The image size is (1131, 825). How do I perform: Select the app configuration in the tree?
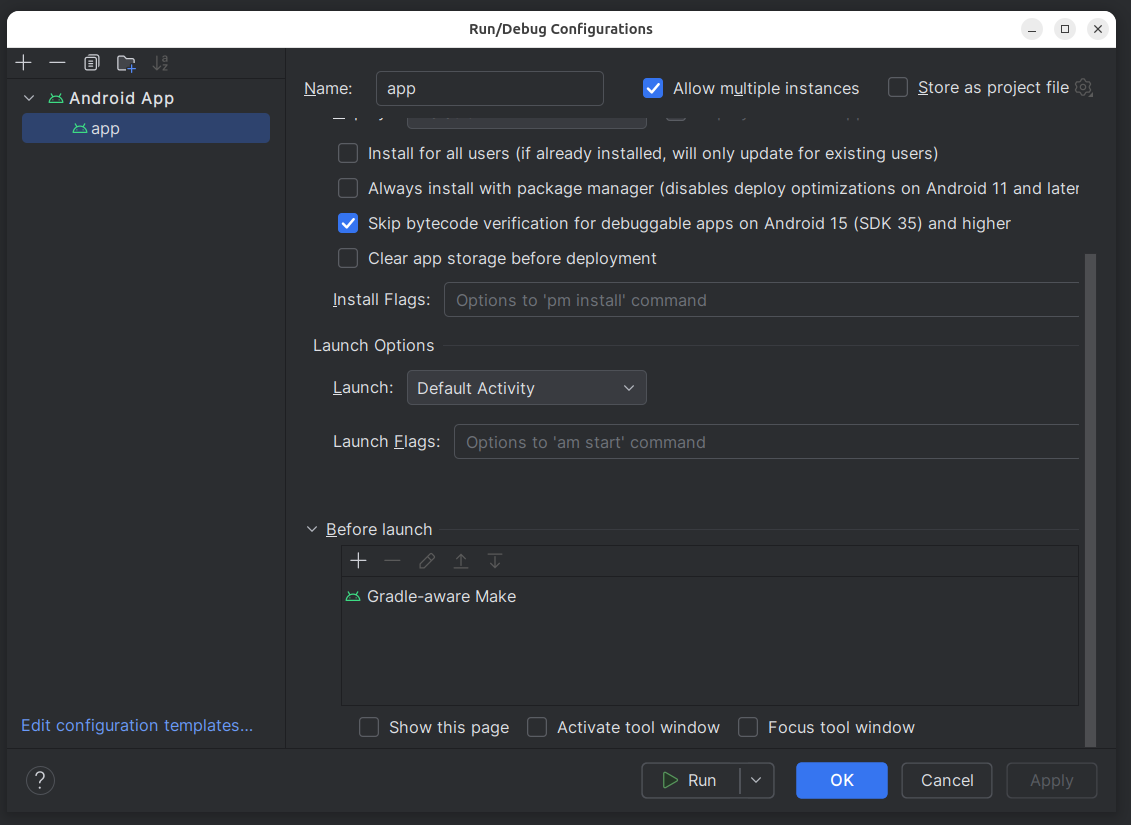pyautogui.click(x=105, y=129)
